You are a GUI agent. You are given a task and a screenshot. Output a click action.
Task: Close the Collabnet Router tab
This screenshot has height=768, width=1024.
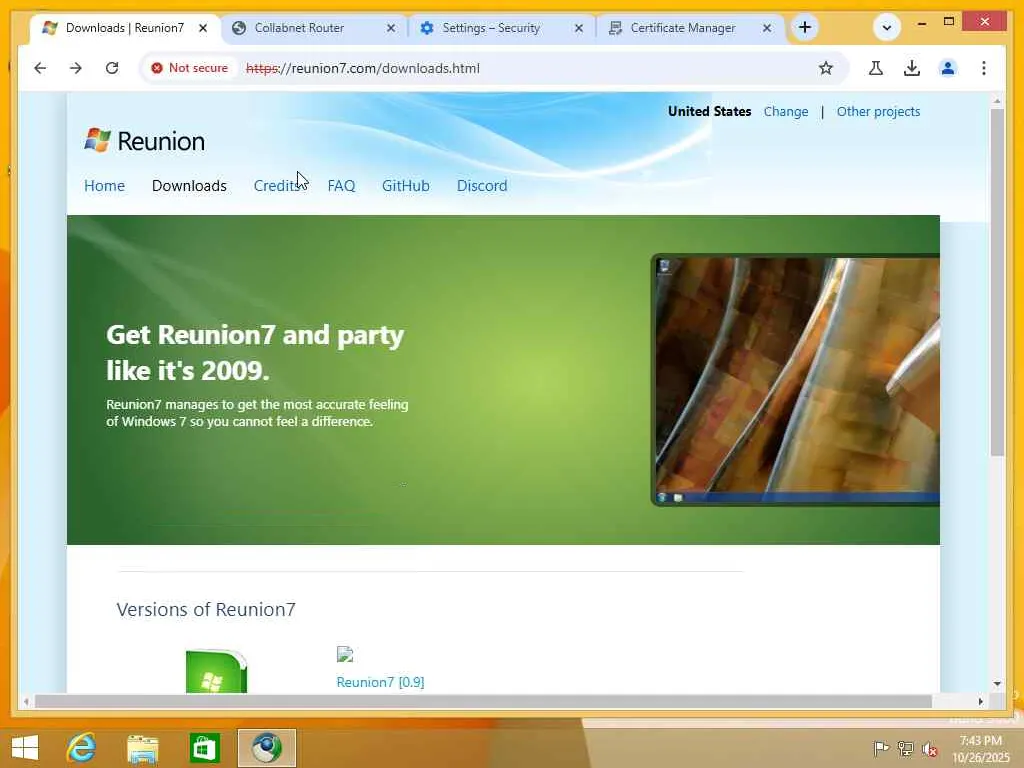tap(391, 28)
